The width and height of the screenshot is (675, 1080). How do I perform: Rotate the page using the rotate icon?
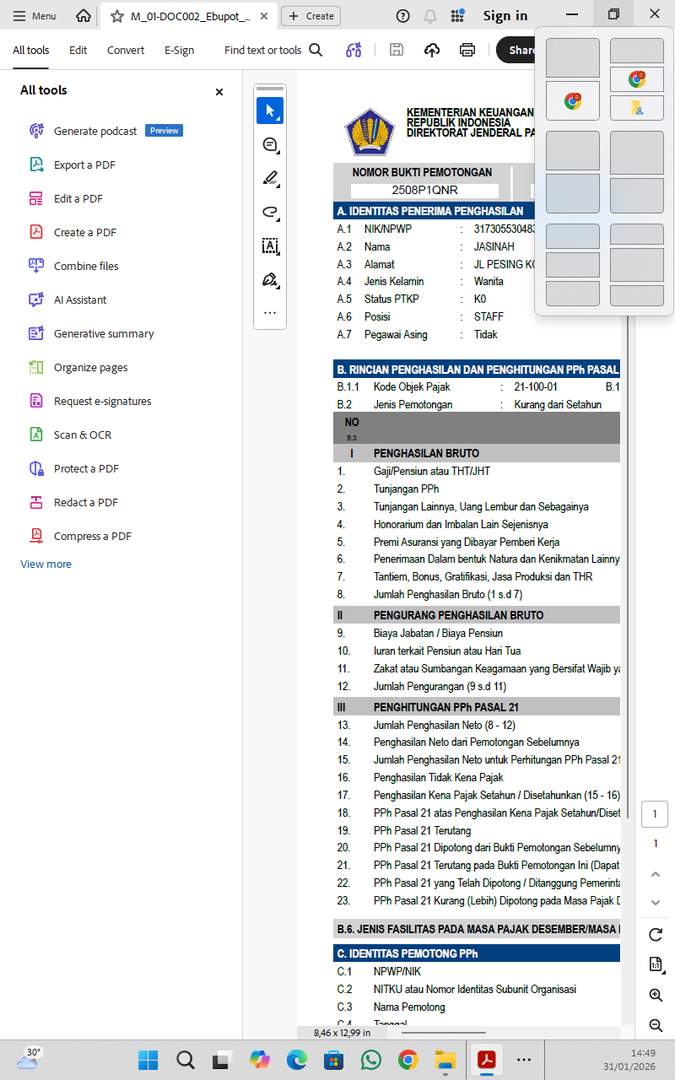pos(656,935)
